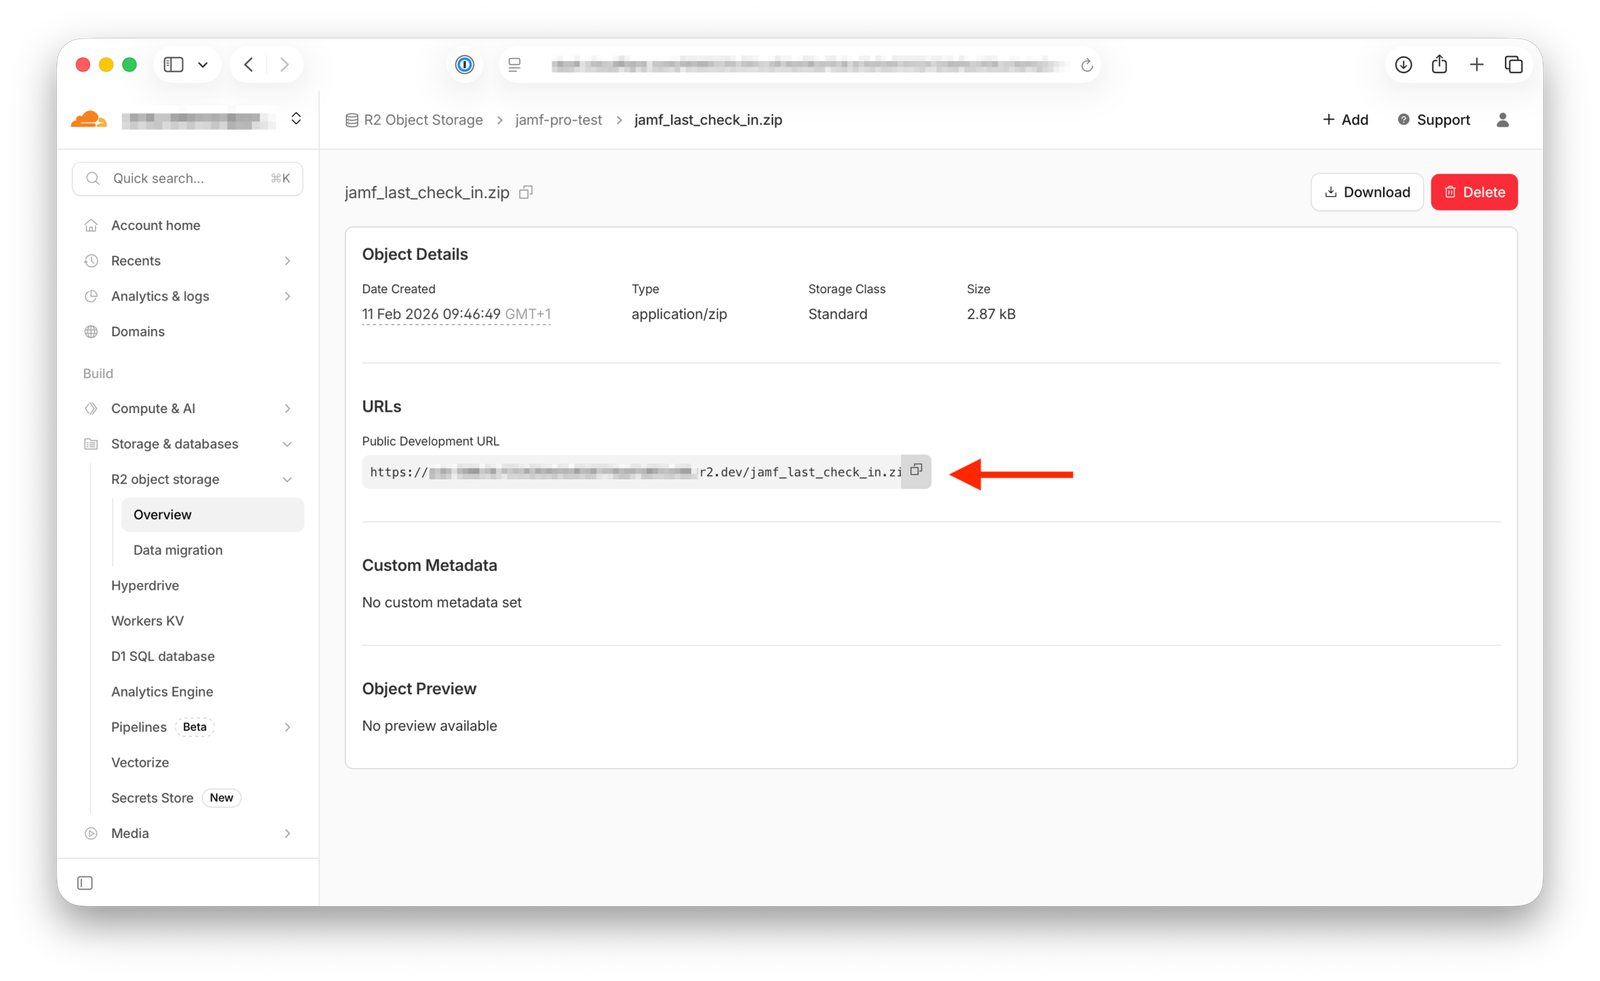
Task: Click the Safari share icon
Action: coord(1439,65)
